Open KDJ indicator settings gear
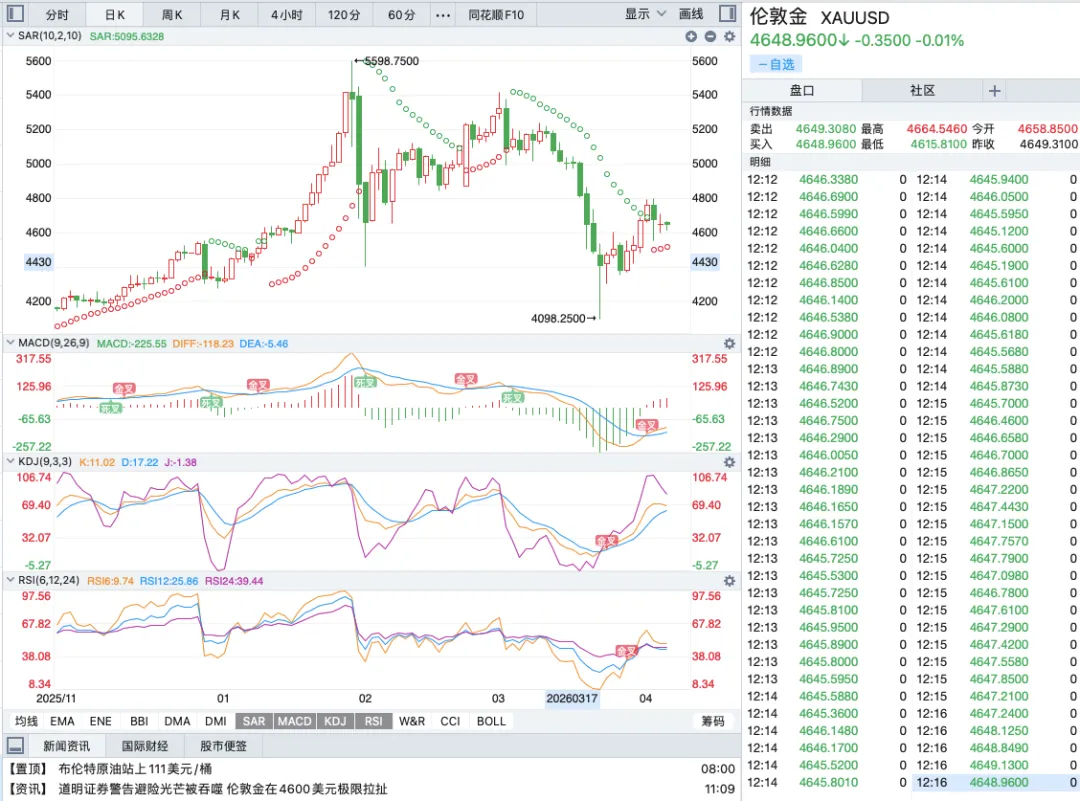Screen dimensions: 1080x801 [729, 462]
